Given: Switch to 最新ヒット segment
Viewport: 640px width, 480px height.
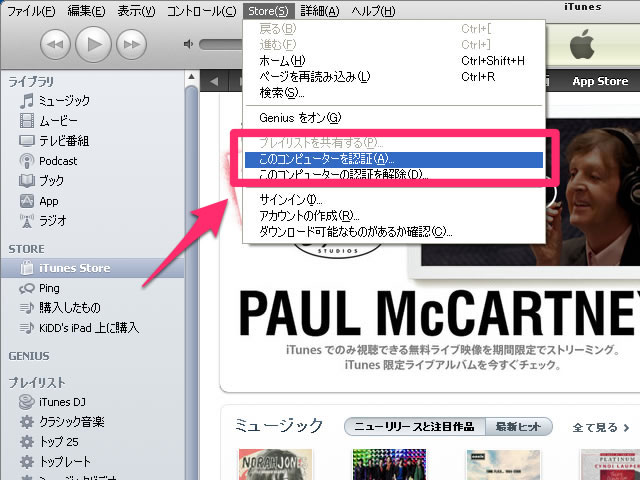Looking at the screenshot, I should 518,427.
